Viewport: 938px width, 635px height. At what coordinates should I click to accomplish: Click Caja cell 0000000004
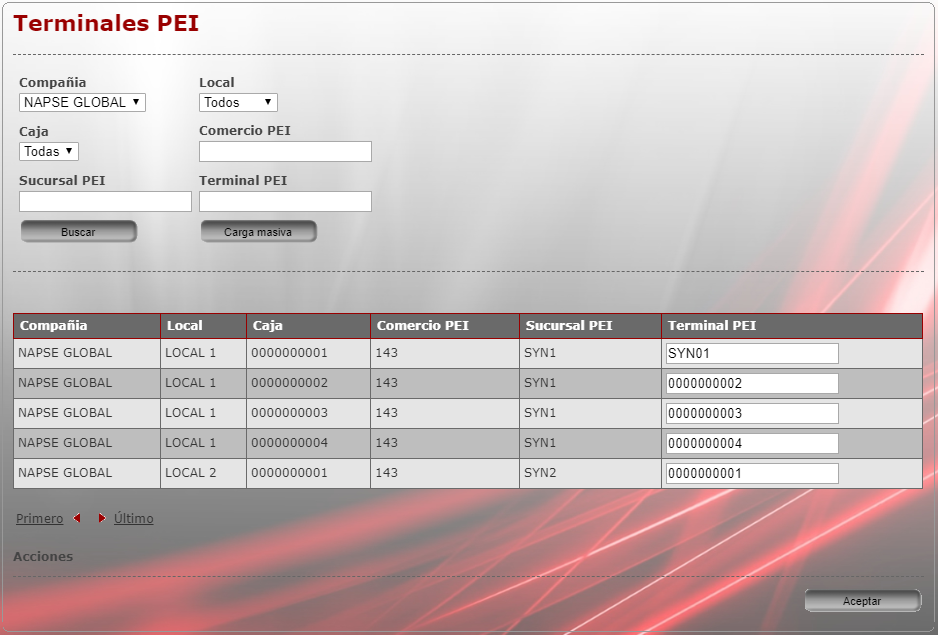[x=308, y=443]
